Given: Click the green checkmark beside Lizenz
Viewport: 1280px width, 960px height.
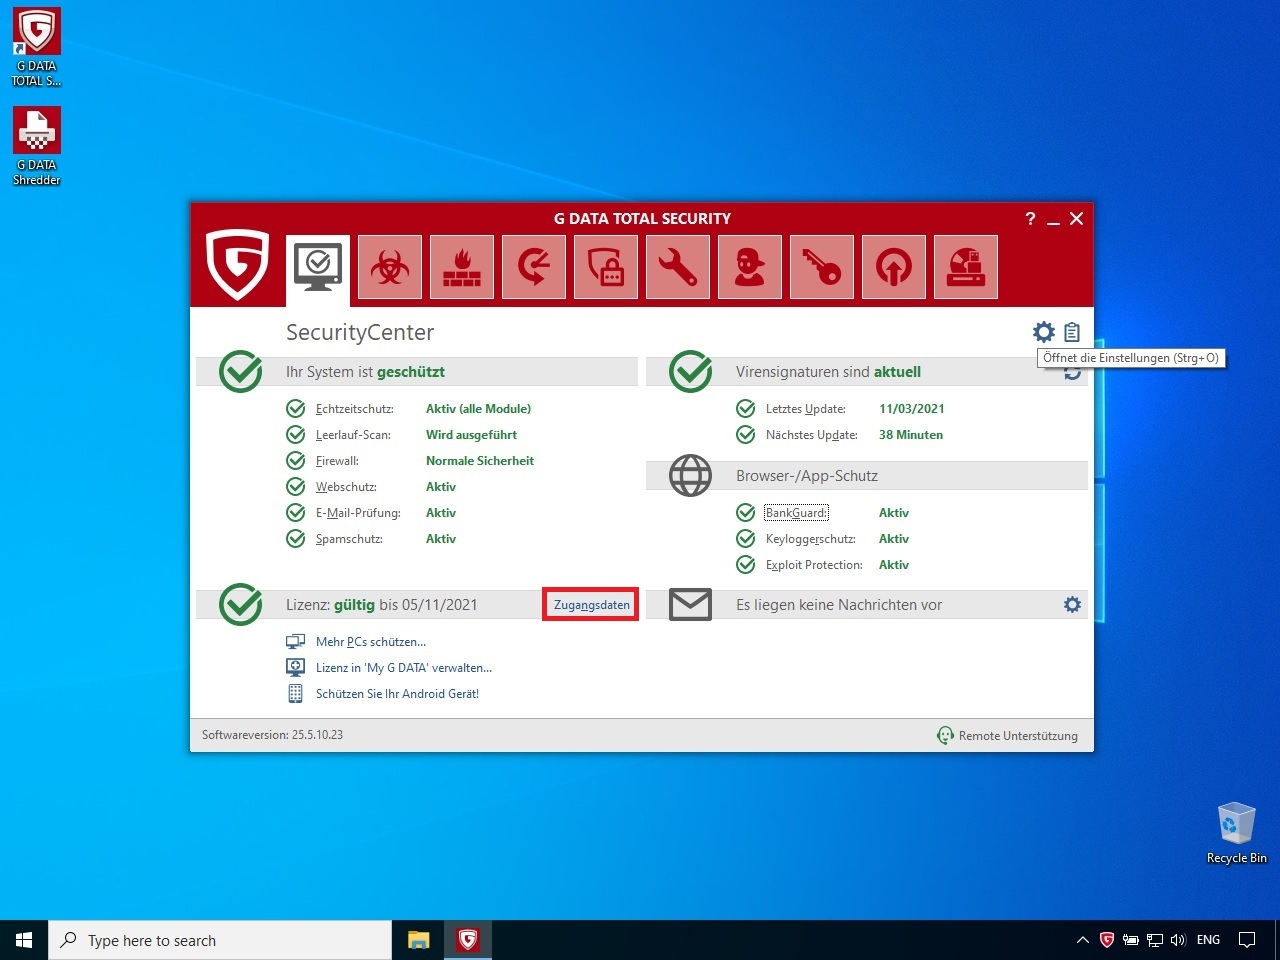Looking at the screenshot, I should pyautogui.click(x=240, y=605).
